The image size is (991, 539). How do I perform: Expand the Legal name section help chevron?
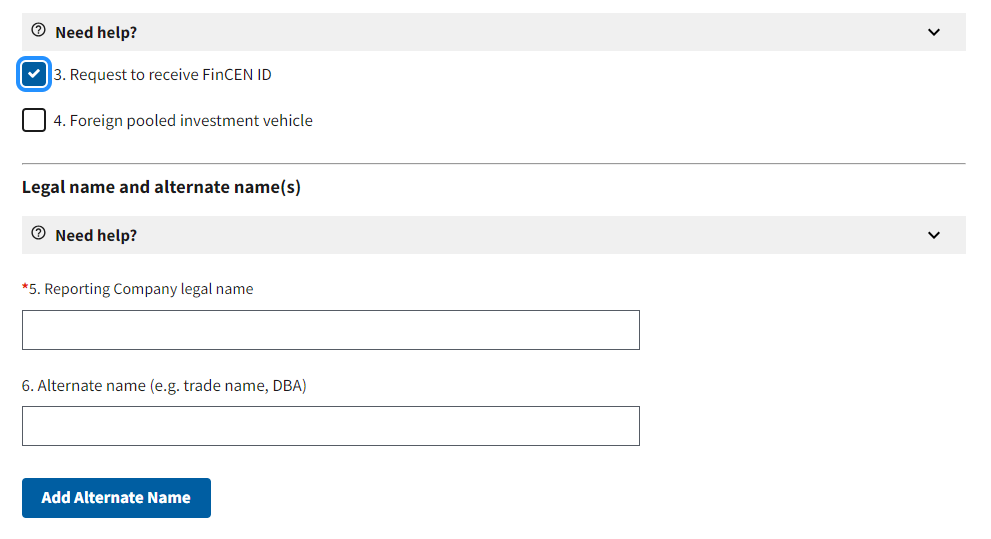click(x=933, y=235)
